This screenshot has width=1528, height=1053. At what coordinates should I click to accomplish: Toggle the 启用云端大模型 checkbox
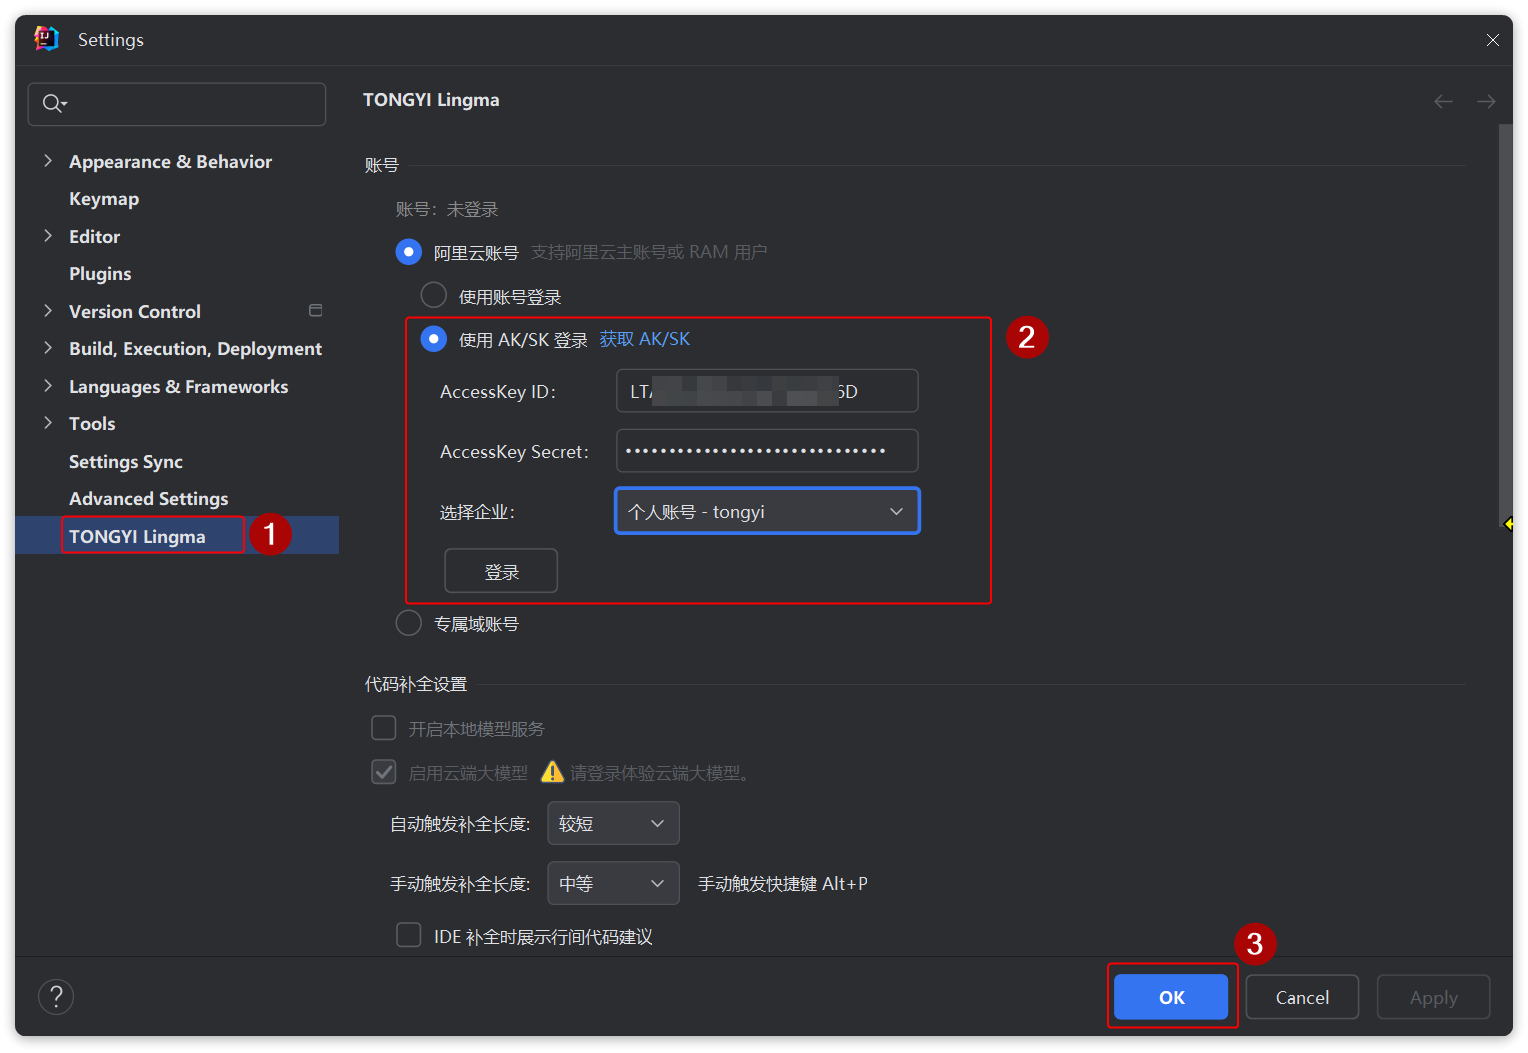383,771
